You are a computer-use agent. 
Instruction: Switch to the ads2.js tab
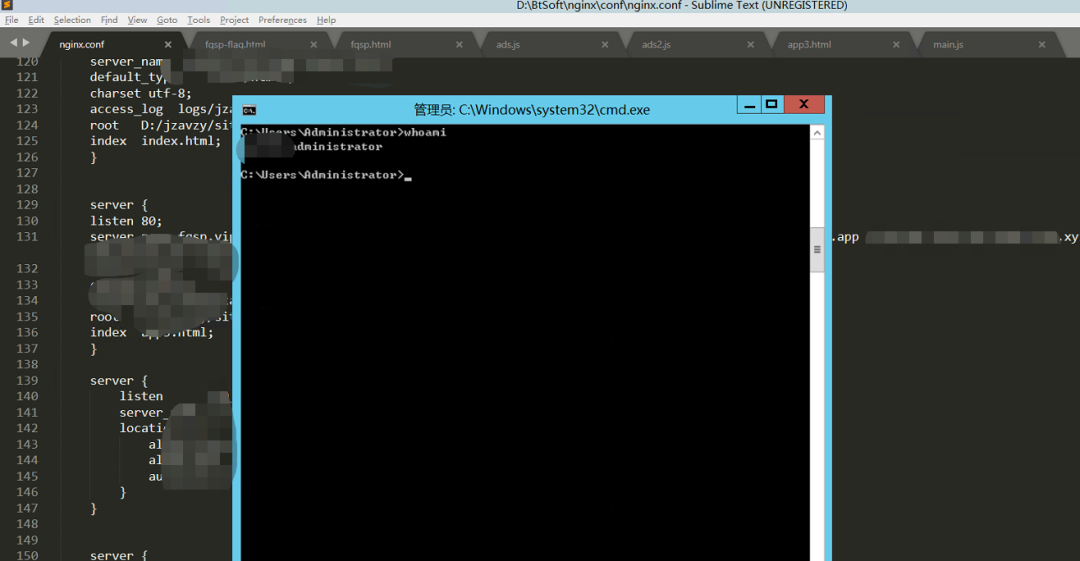click(x=656, y=45)
